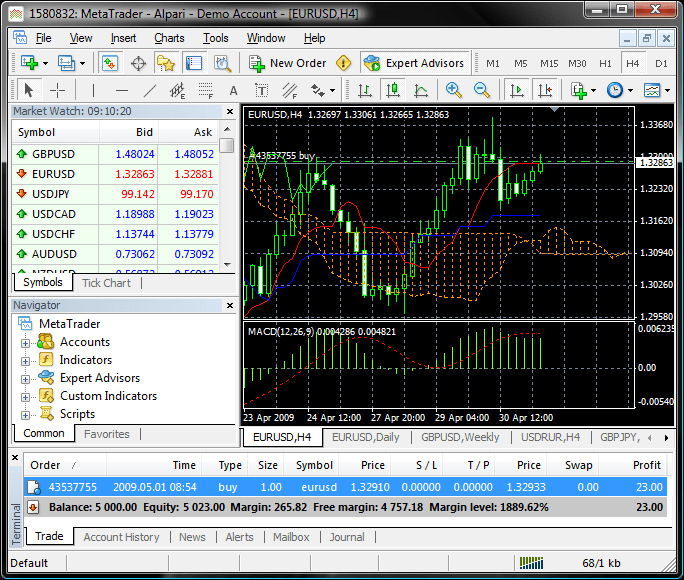Toggle chart auto scroll icon

(516, 90)
